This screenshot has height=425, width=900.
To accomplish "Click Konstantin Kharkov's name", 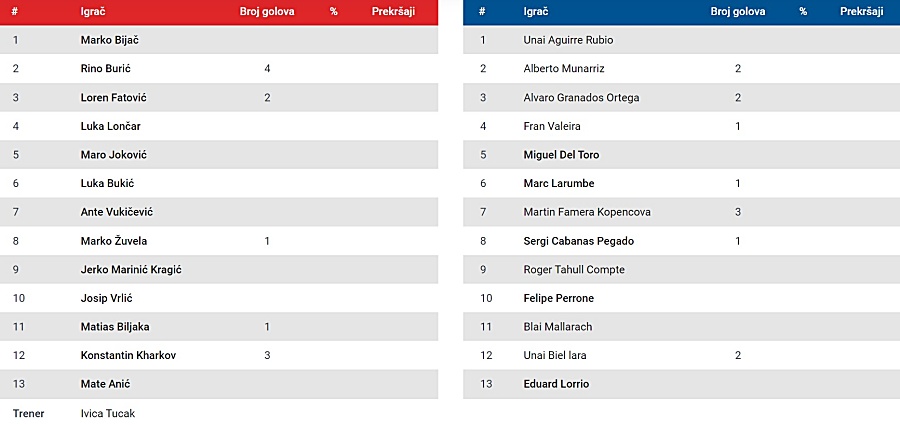I will point(128,356).
